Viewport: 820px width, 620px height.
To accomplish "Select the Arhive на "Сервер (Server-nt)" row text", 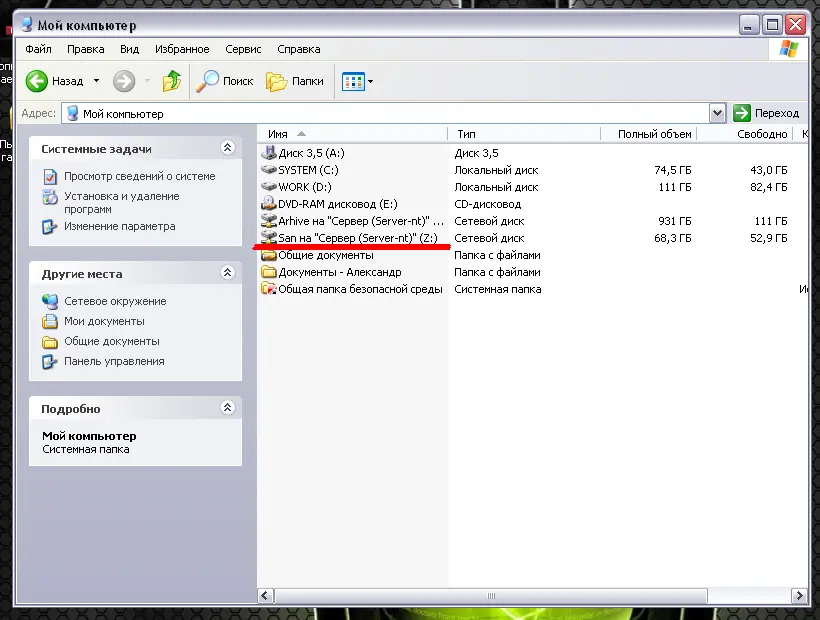I will coord(361,221).
